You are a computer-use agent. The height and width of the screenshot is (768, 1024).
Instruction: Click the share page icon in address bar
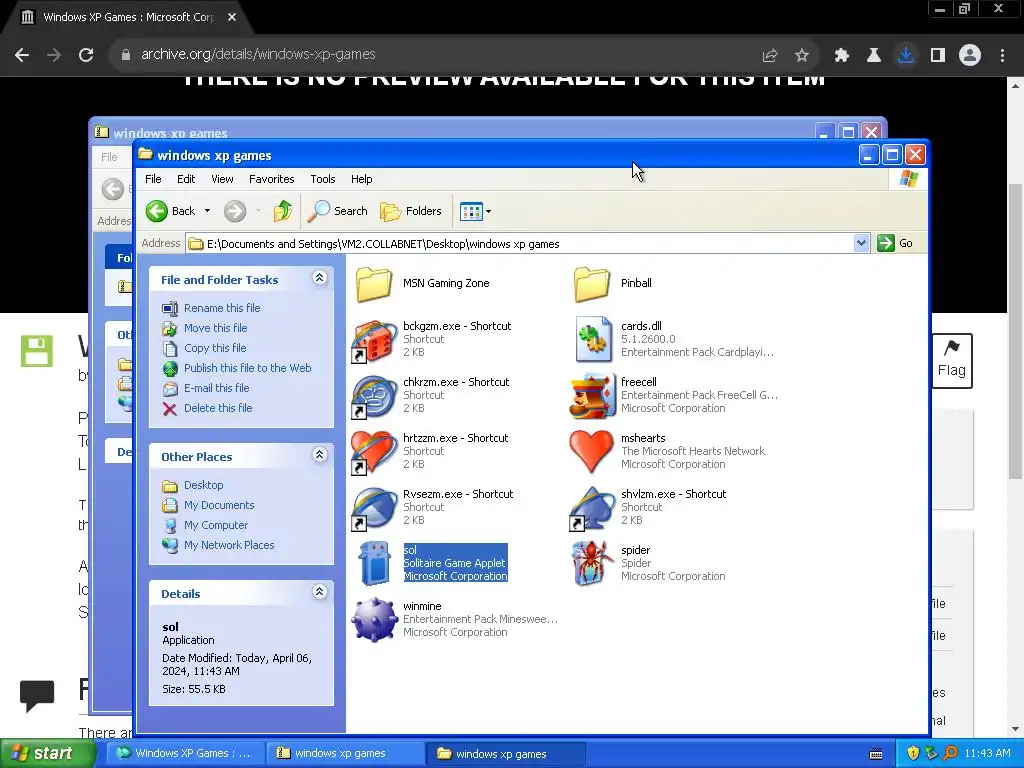point(770,56)
